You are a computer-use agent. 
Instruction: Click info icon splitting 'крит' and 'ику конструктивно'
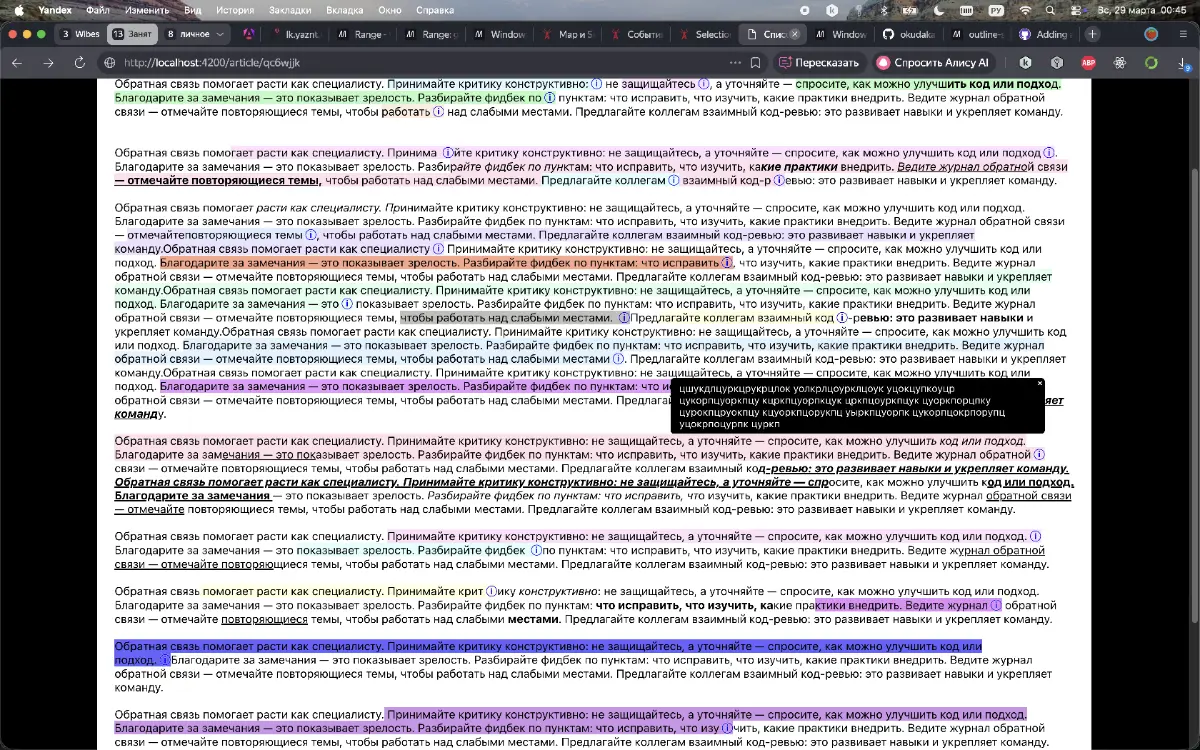point(491,591)
